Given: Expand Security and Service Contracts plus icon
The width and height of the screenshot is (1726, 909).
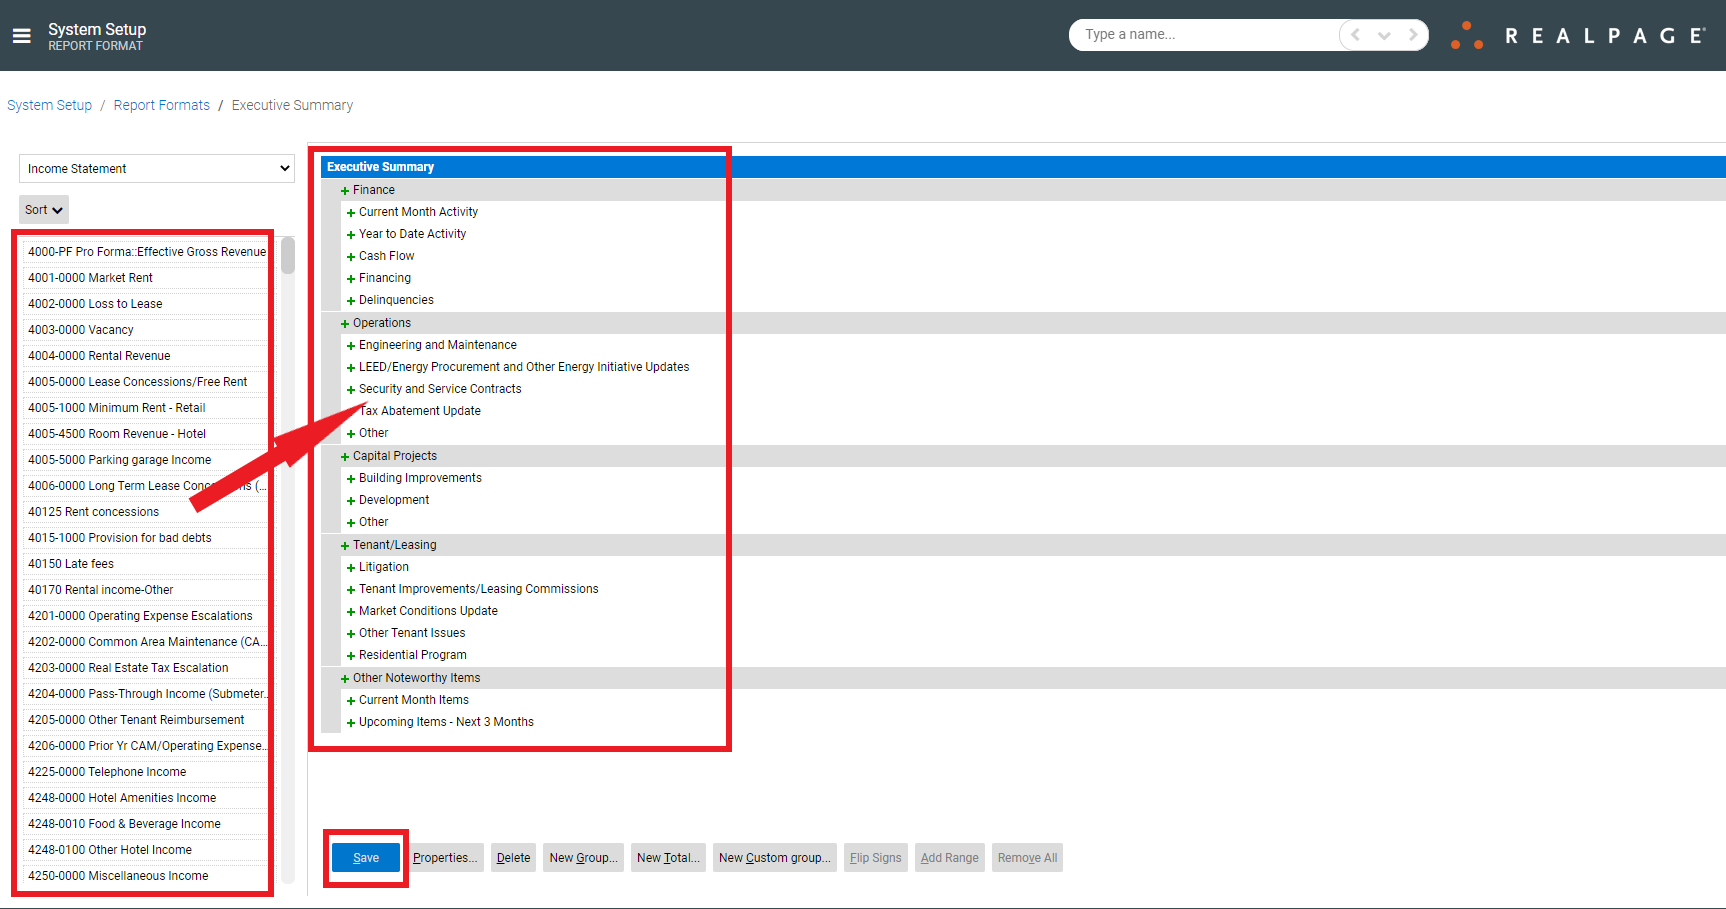Looking at the screenshot, I should [x=351, y=390].
